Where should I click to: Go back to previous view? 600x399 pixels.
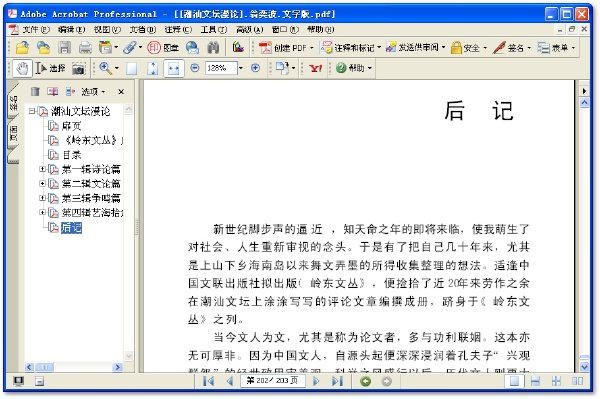click(x=366, y=381)
